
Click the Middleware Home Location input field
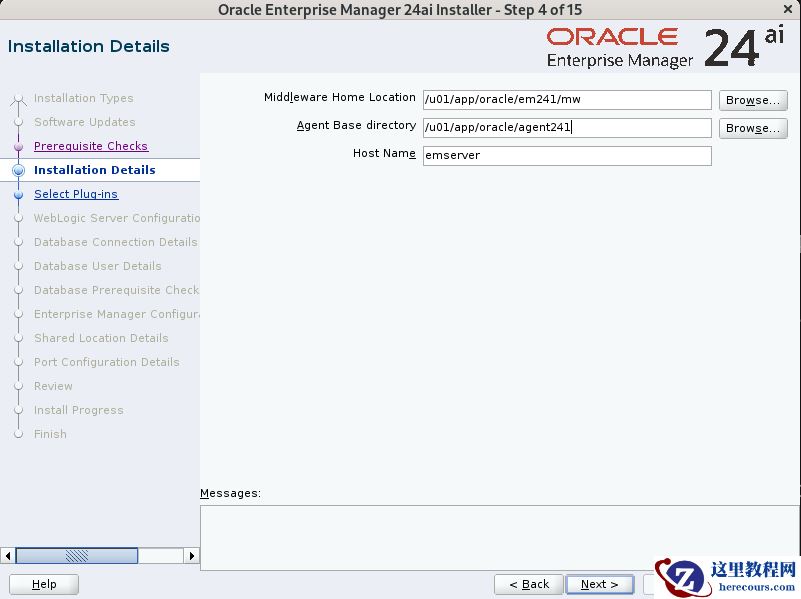(x=567, y=100)
